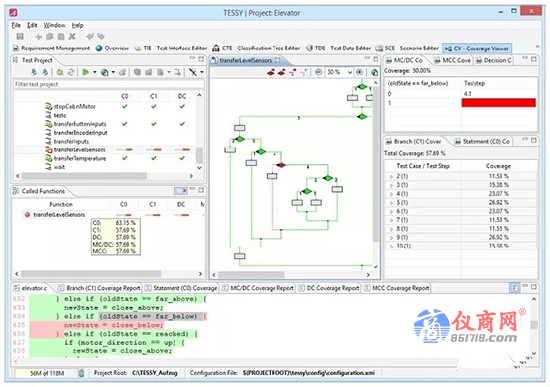The width and height of the screenshot is (550, 387).
Task: Click zoom-out icon in flow chart toolbar
Action: pyautogui.click(x=318, y=72)
